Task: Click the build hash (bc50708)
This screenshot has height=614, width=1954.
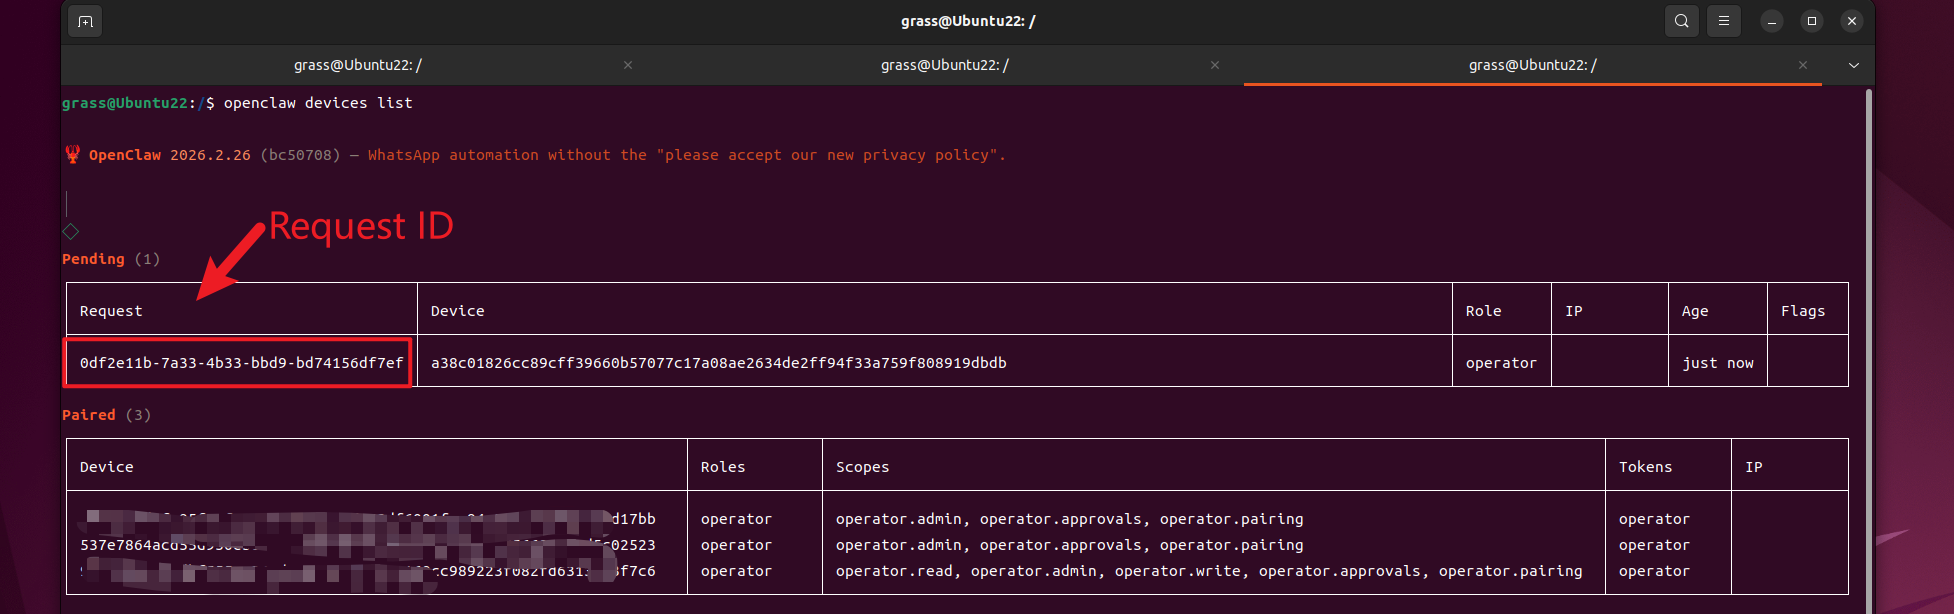Action: pyautogui.click(x=300, y=155)
